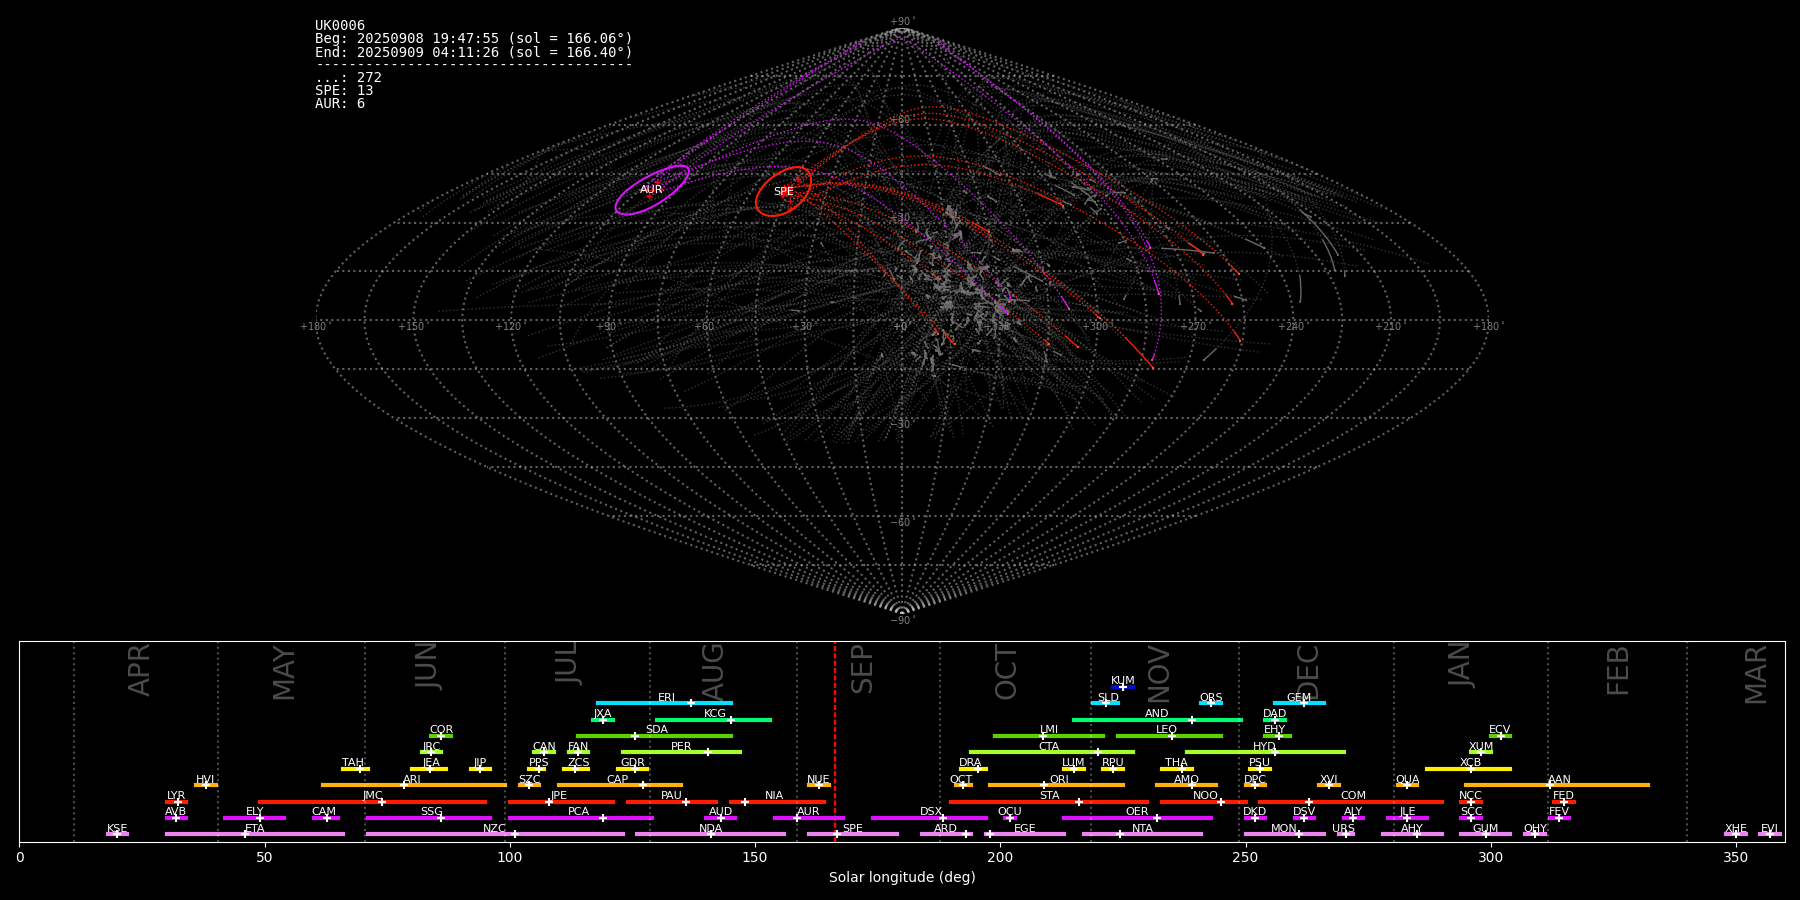Select the orange CAP shower bar
This screenshot has height=900, width=1800.
[x=620, y=785]
